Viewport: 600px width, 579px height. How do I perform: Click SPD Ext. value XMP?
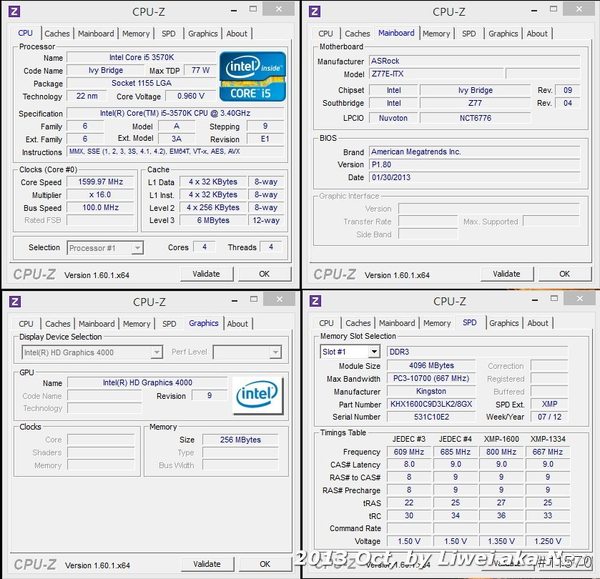click(549, 404)
